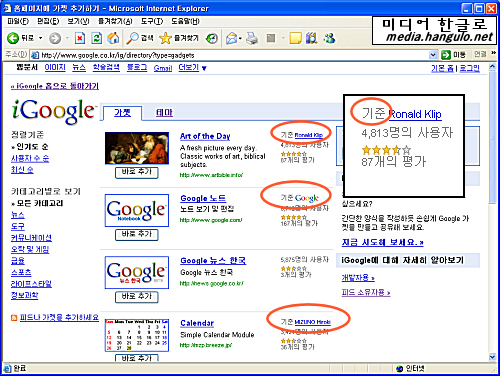Click page icon in address bar
The height and width of the screenshot is (376, 500).
(x=35, y=55)
